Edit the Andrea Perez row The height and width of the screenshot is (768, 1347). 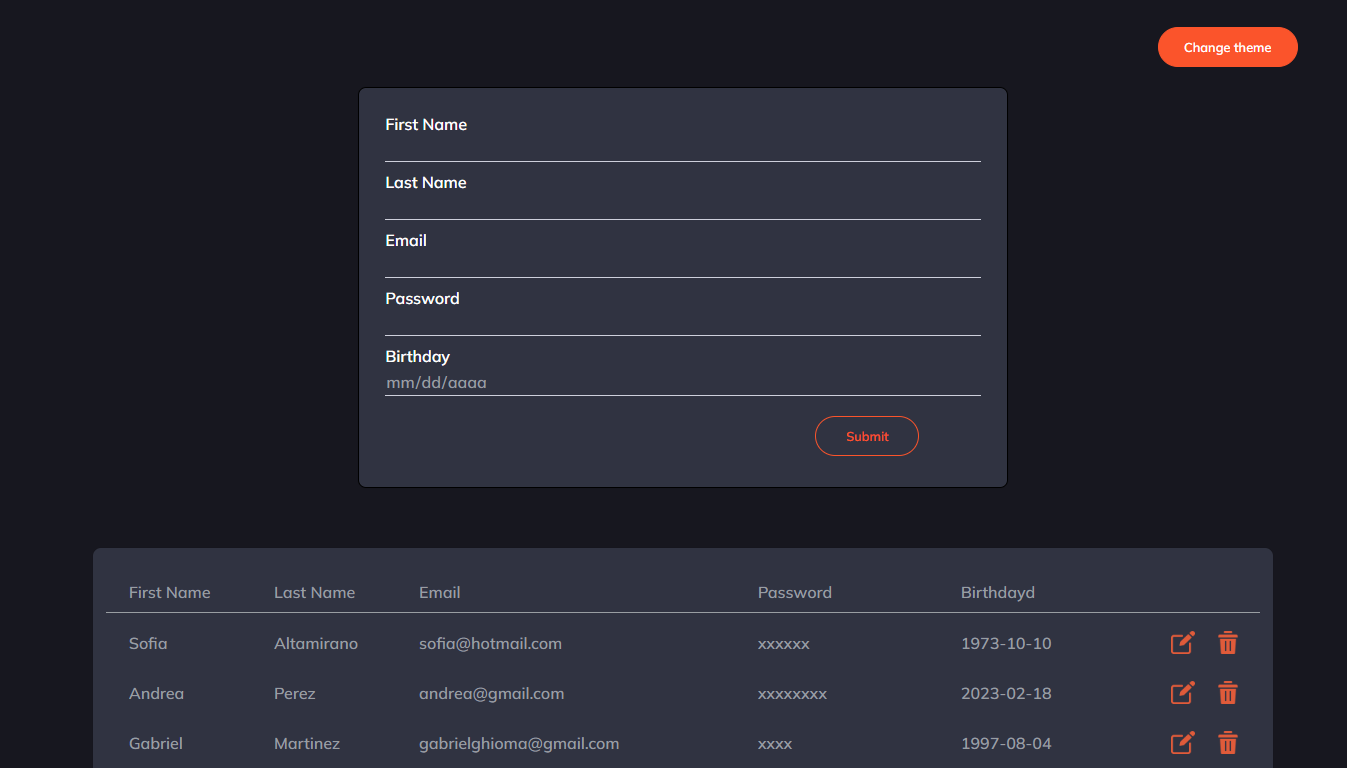point(1182,693)
